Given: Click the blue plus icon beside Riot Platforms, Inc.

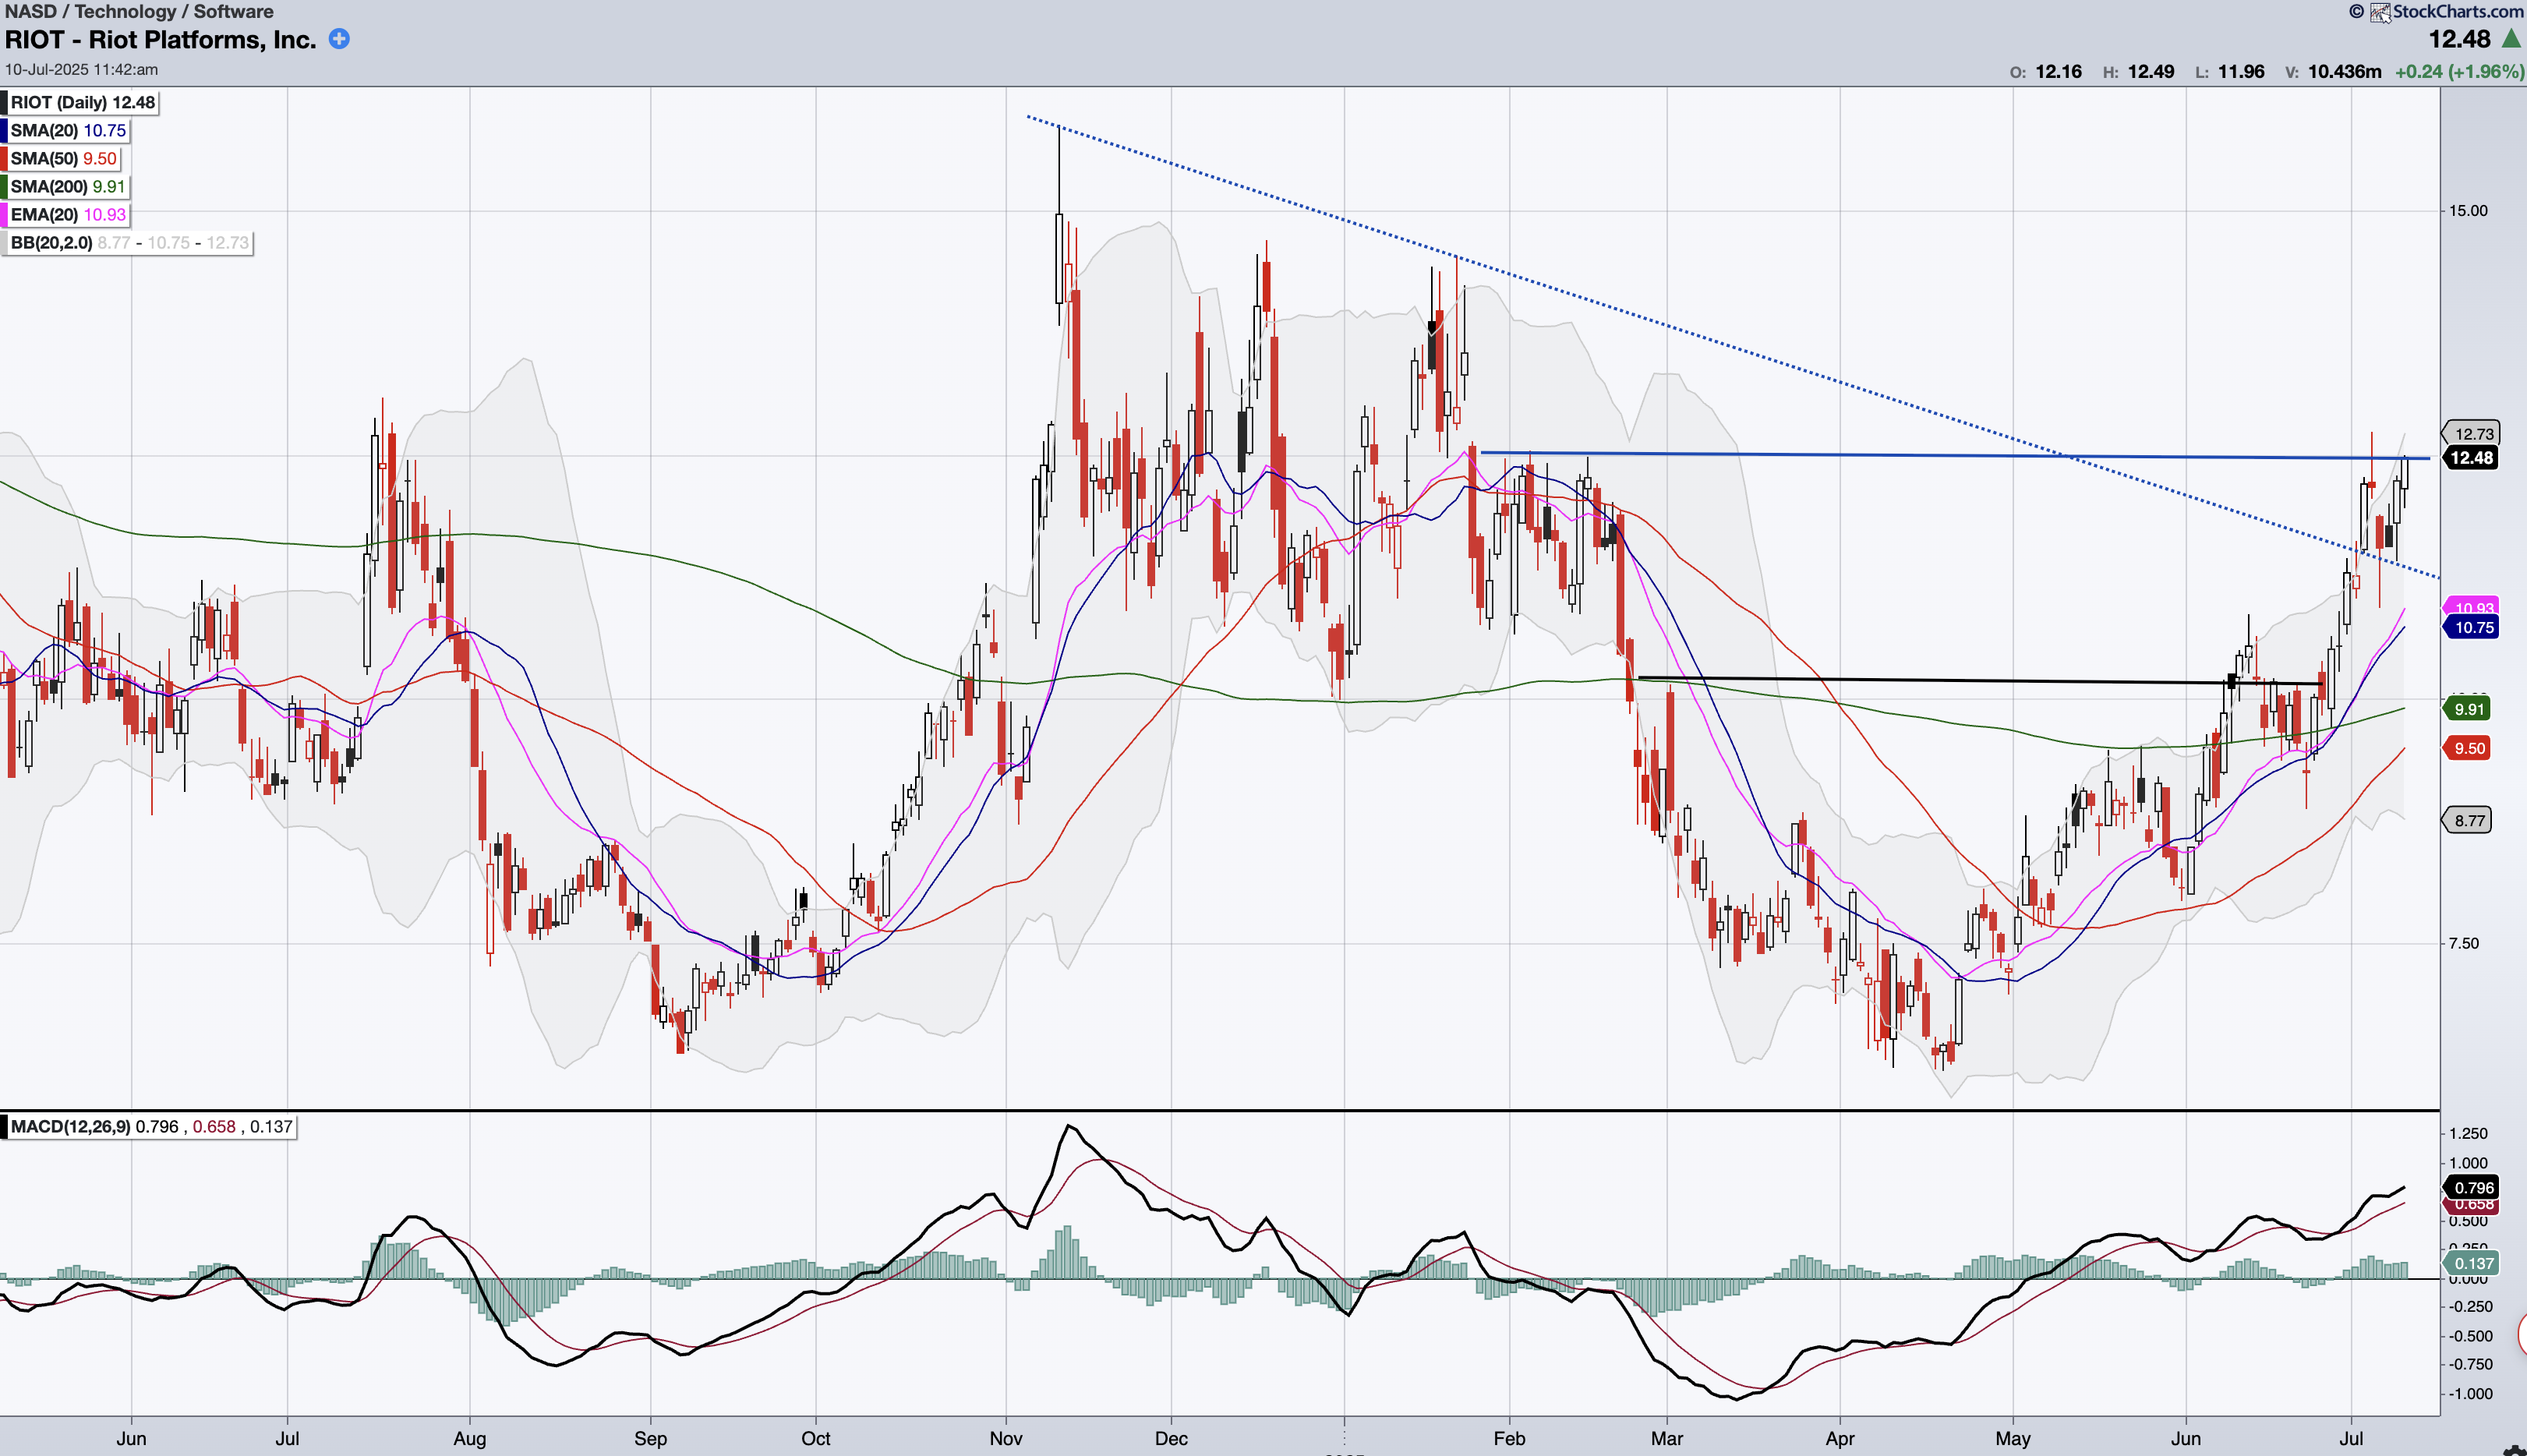Looking at the screenshot, I should tap(339, 39).
